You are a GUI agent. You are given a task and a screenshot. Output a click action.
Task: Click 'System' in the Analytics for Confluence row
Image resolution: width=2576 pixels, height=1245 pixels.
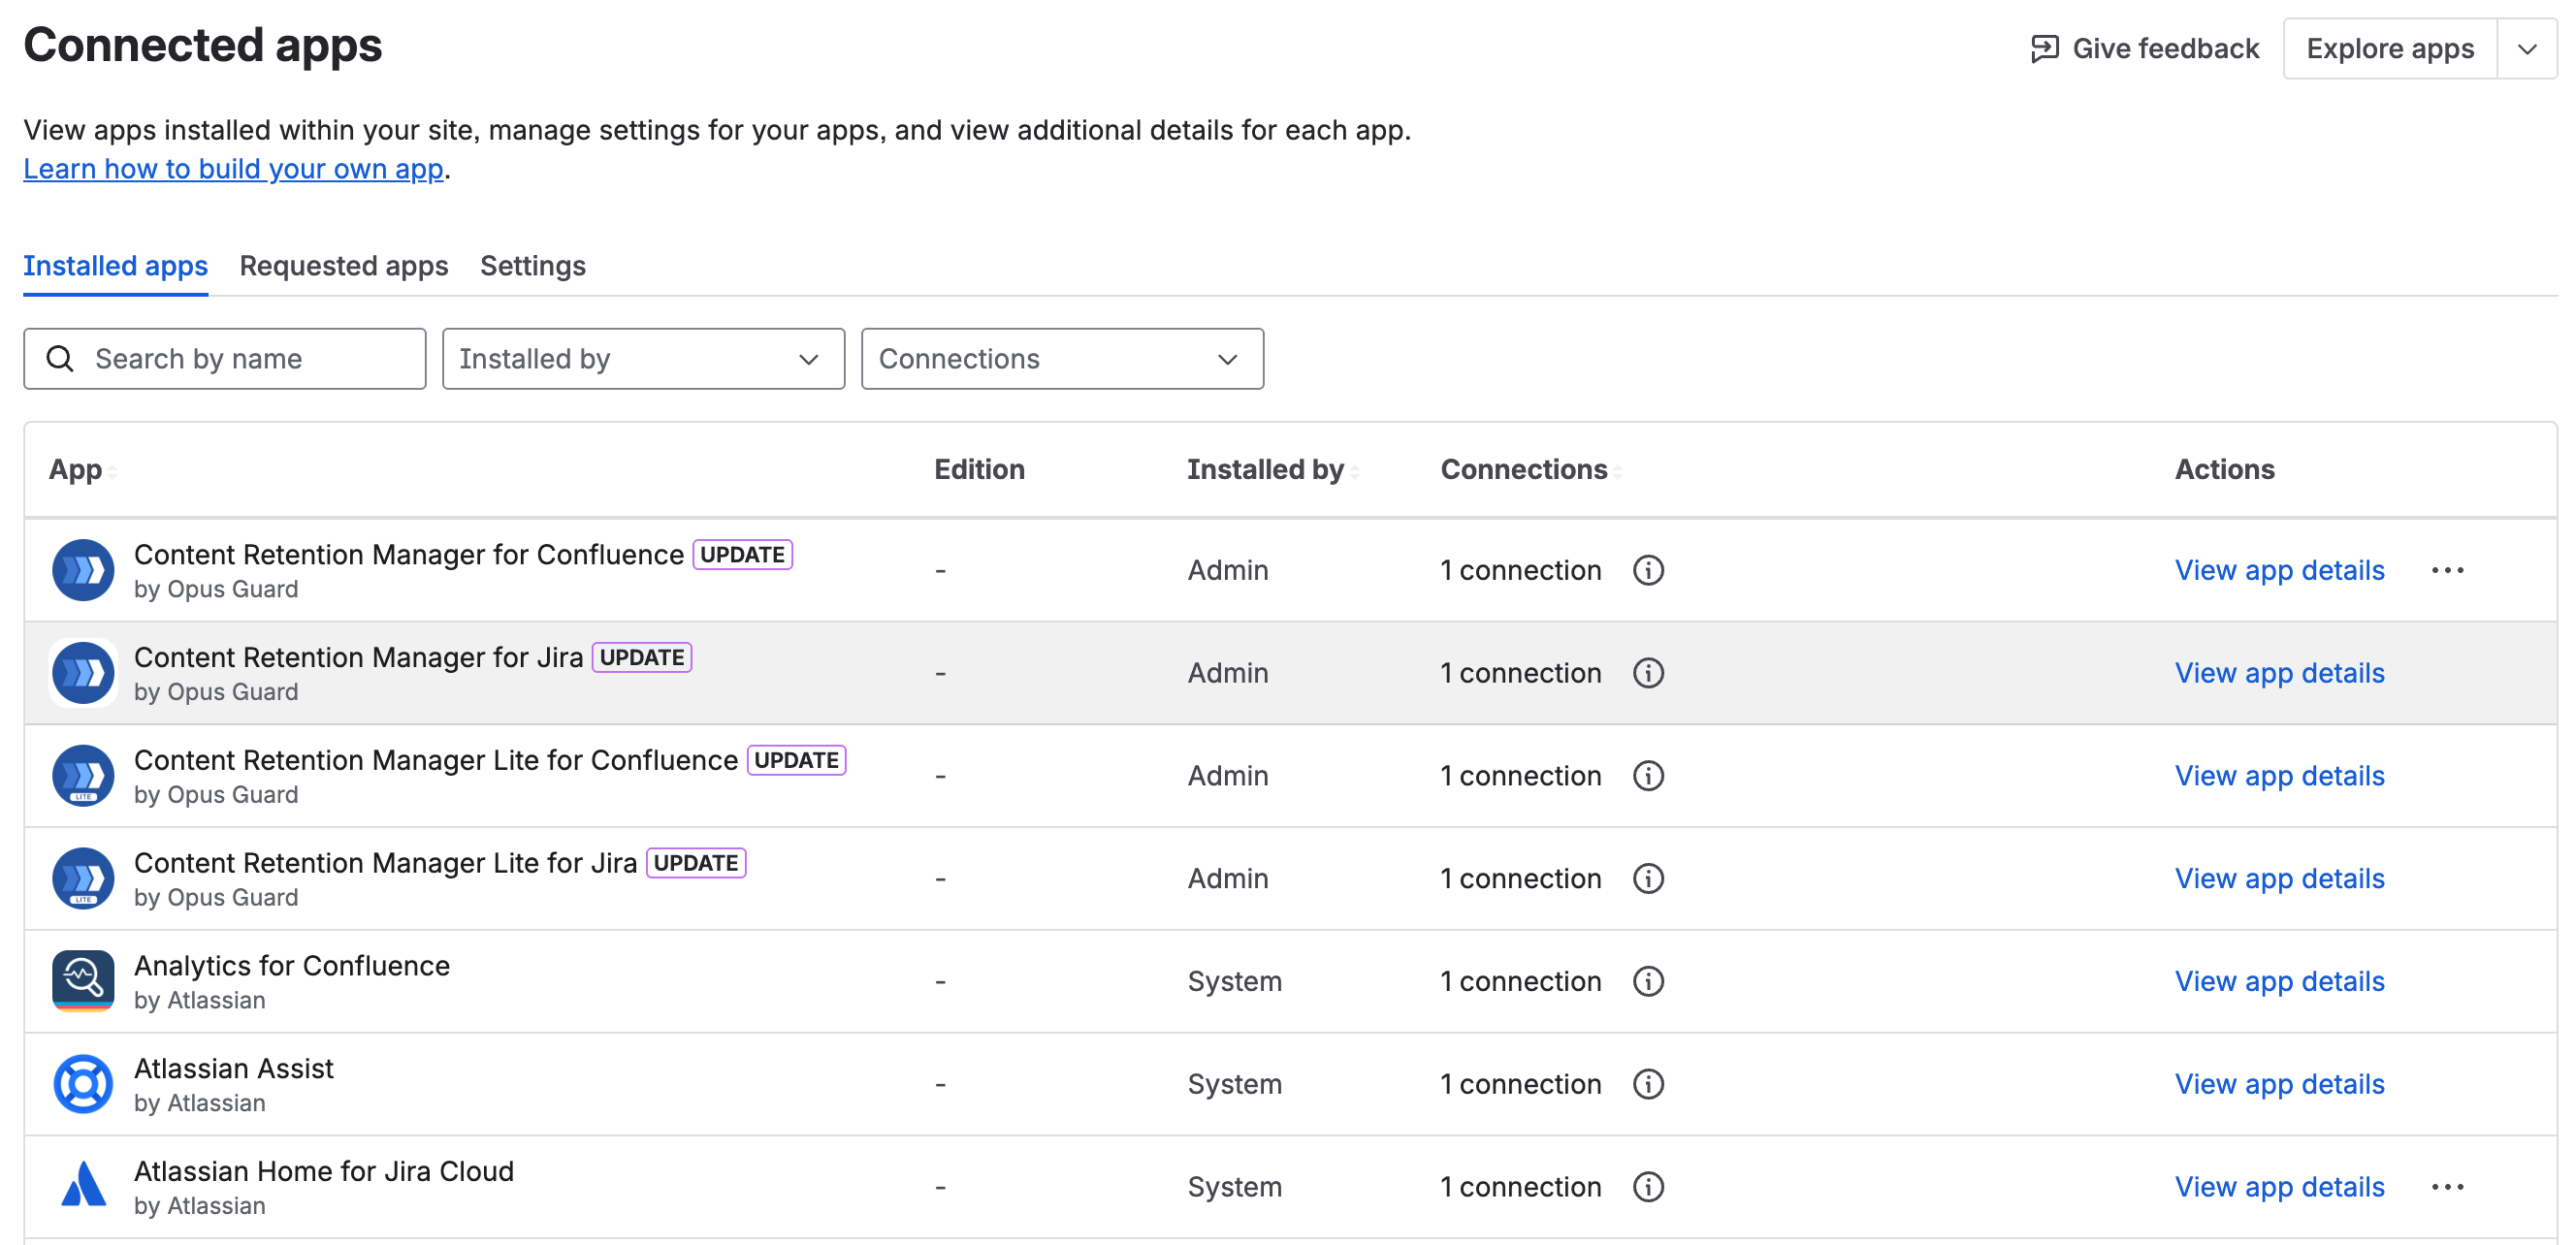coord(1234,981)
